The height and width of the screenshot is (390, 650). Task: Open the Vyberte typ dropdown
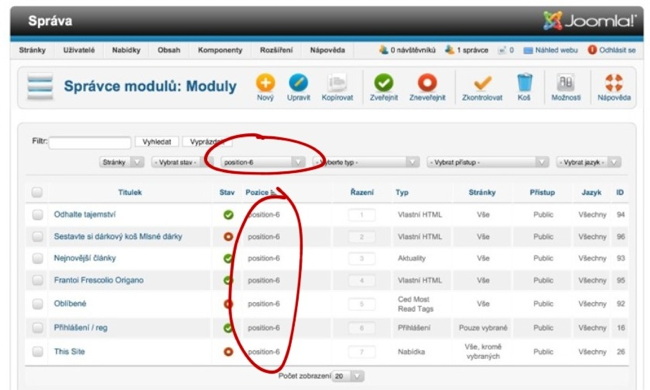[366, 162]
